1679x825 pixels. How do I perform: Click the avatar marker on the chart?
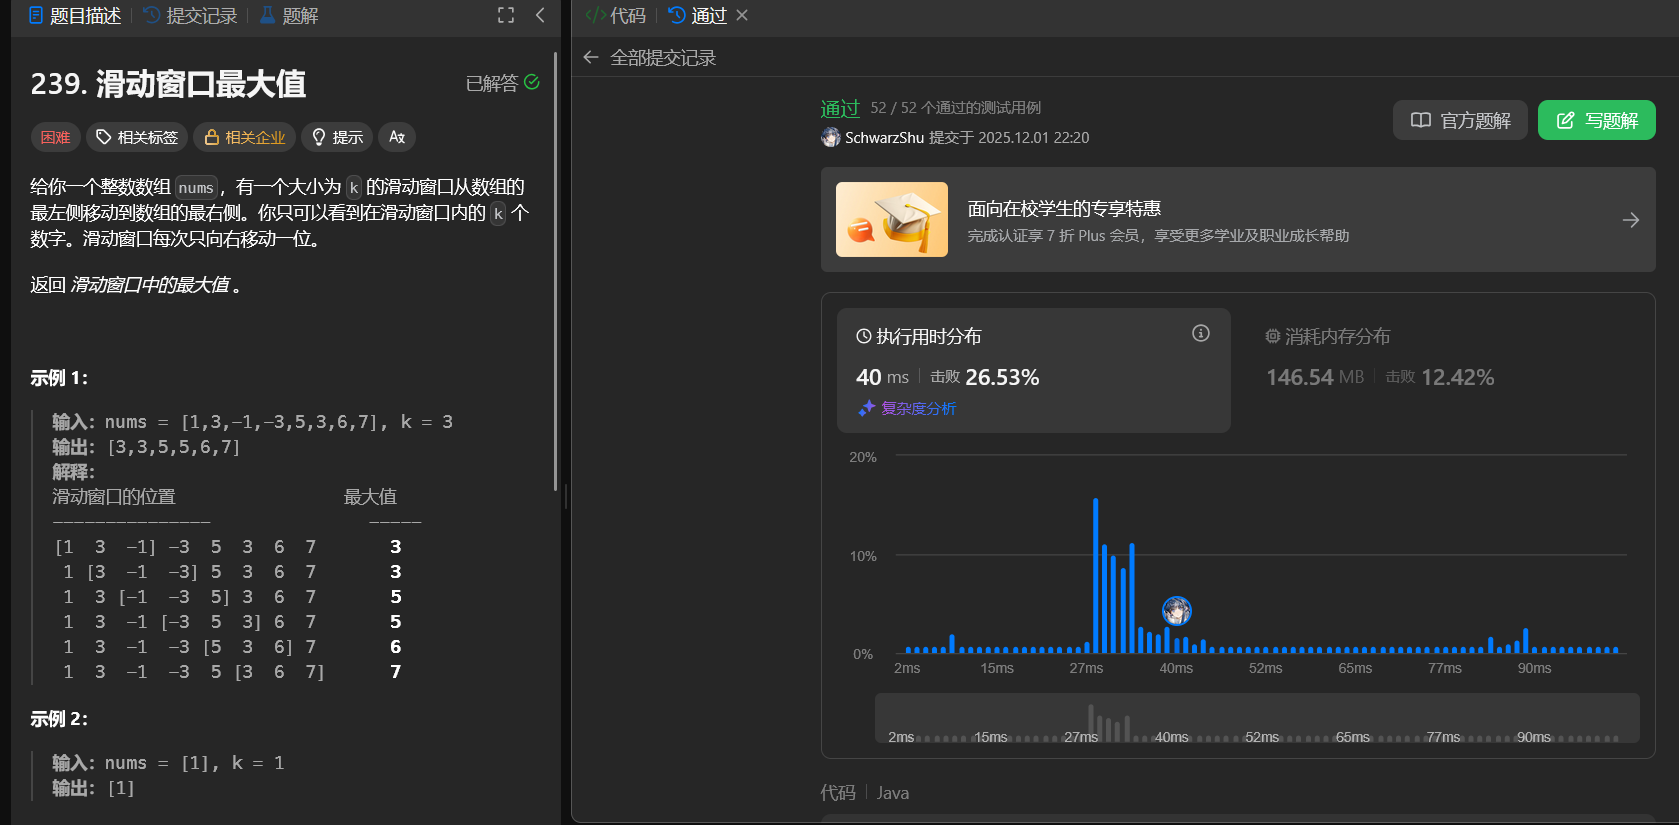click(x=1176, y=610)
